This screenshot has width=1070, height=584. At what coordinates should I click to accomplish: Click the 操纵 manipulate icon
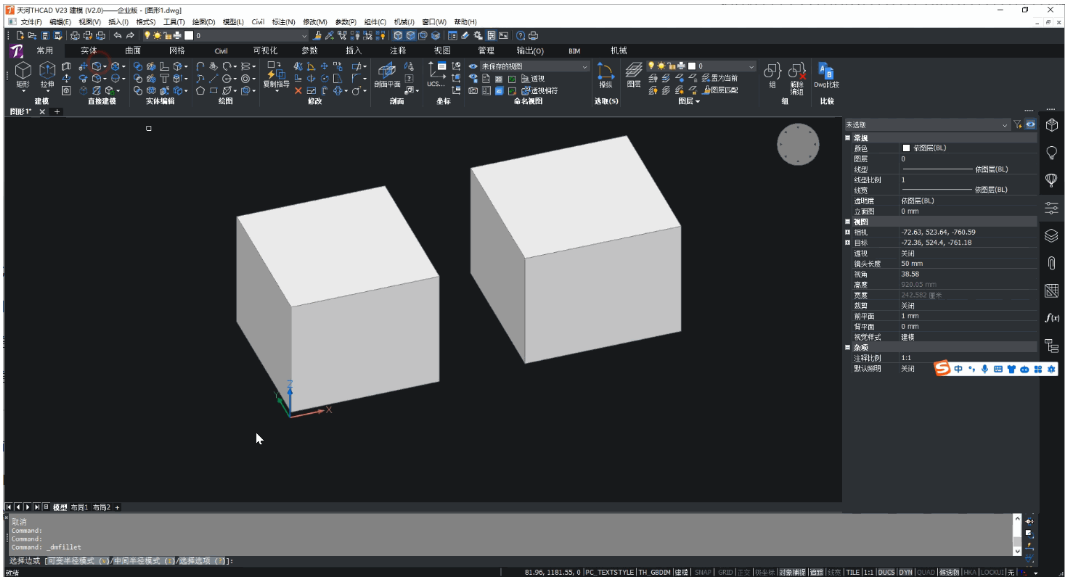click(605, 75)
